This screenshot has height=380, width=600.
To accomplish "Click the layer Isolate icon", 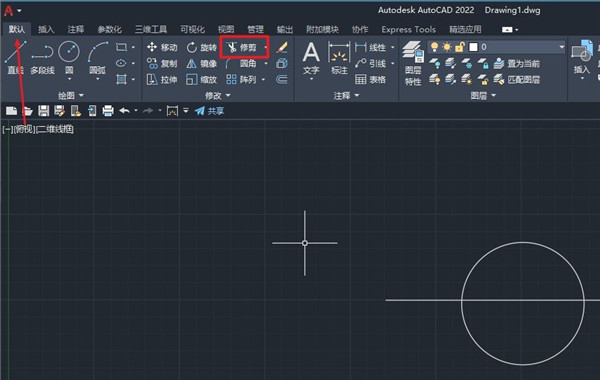I will [x=450, y=63].
